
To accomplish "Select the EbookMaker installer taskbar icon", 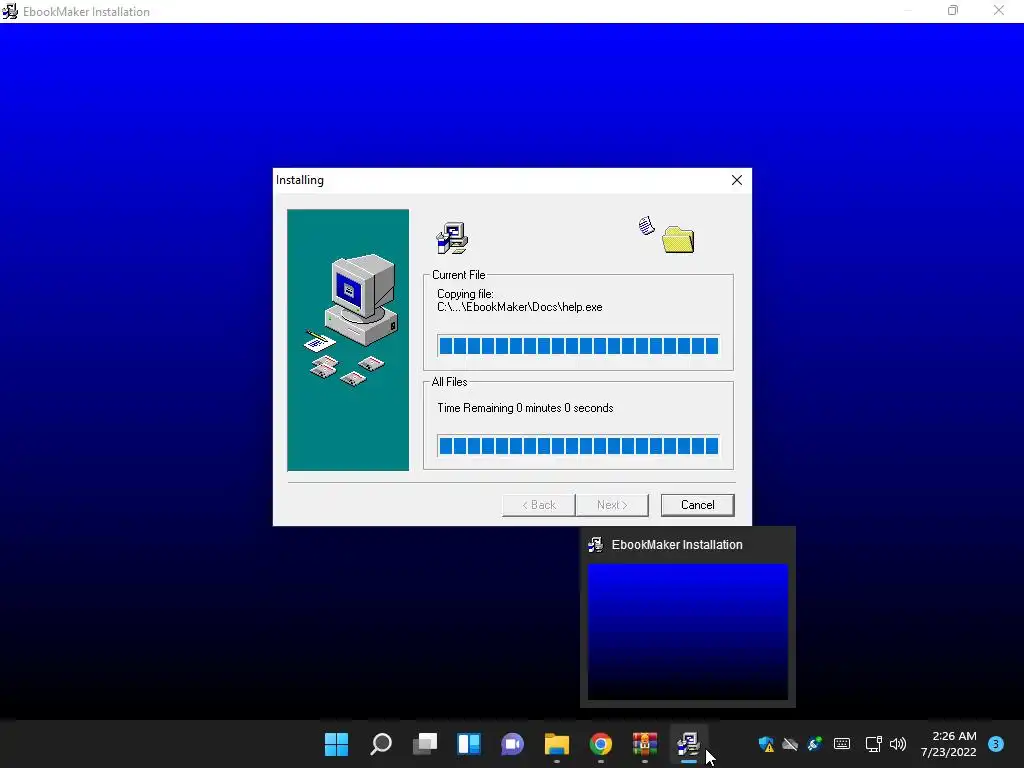I will click(688, 744).
